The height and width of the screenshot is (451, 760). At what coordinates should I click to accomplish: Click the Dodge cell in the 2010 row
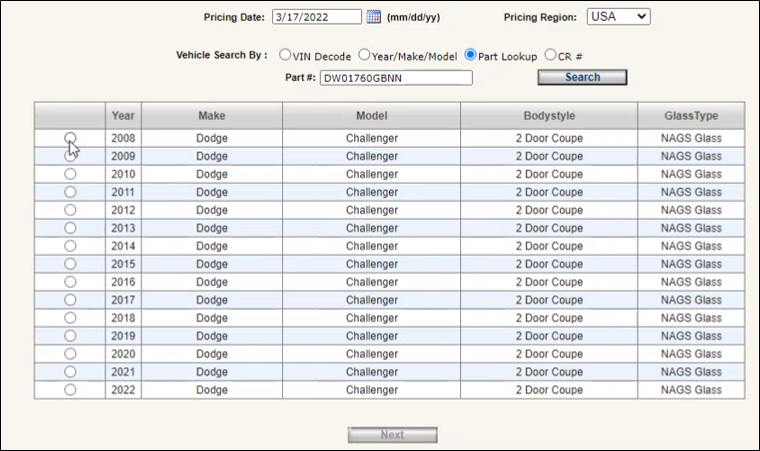[212, 174]
